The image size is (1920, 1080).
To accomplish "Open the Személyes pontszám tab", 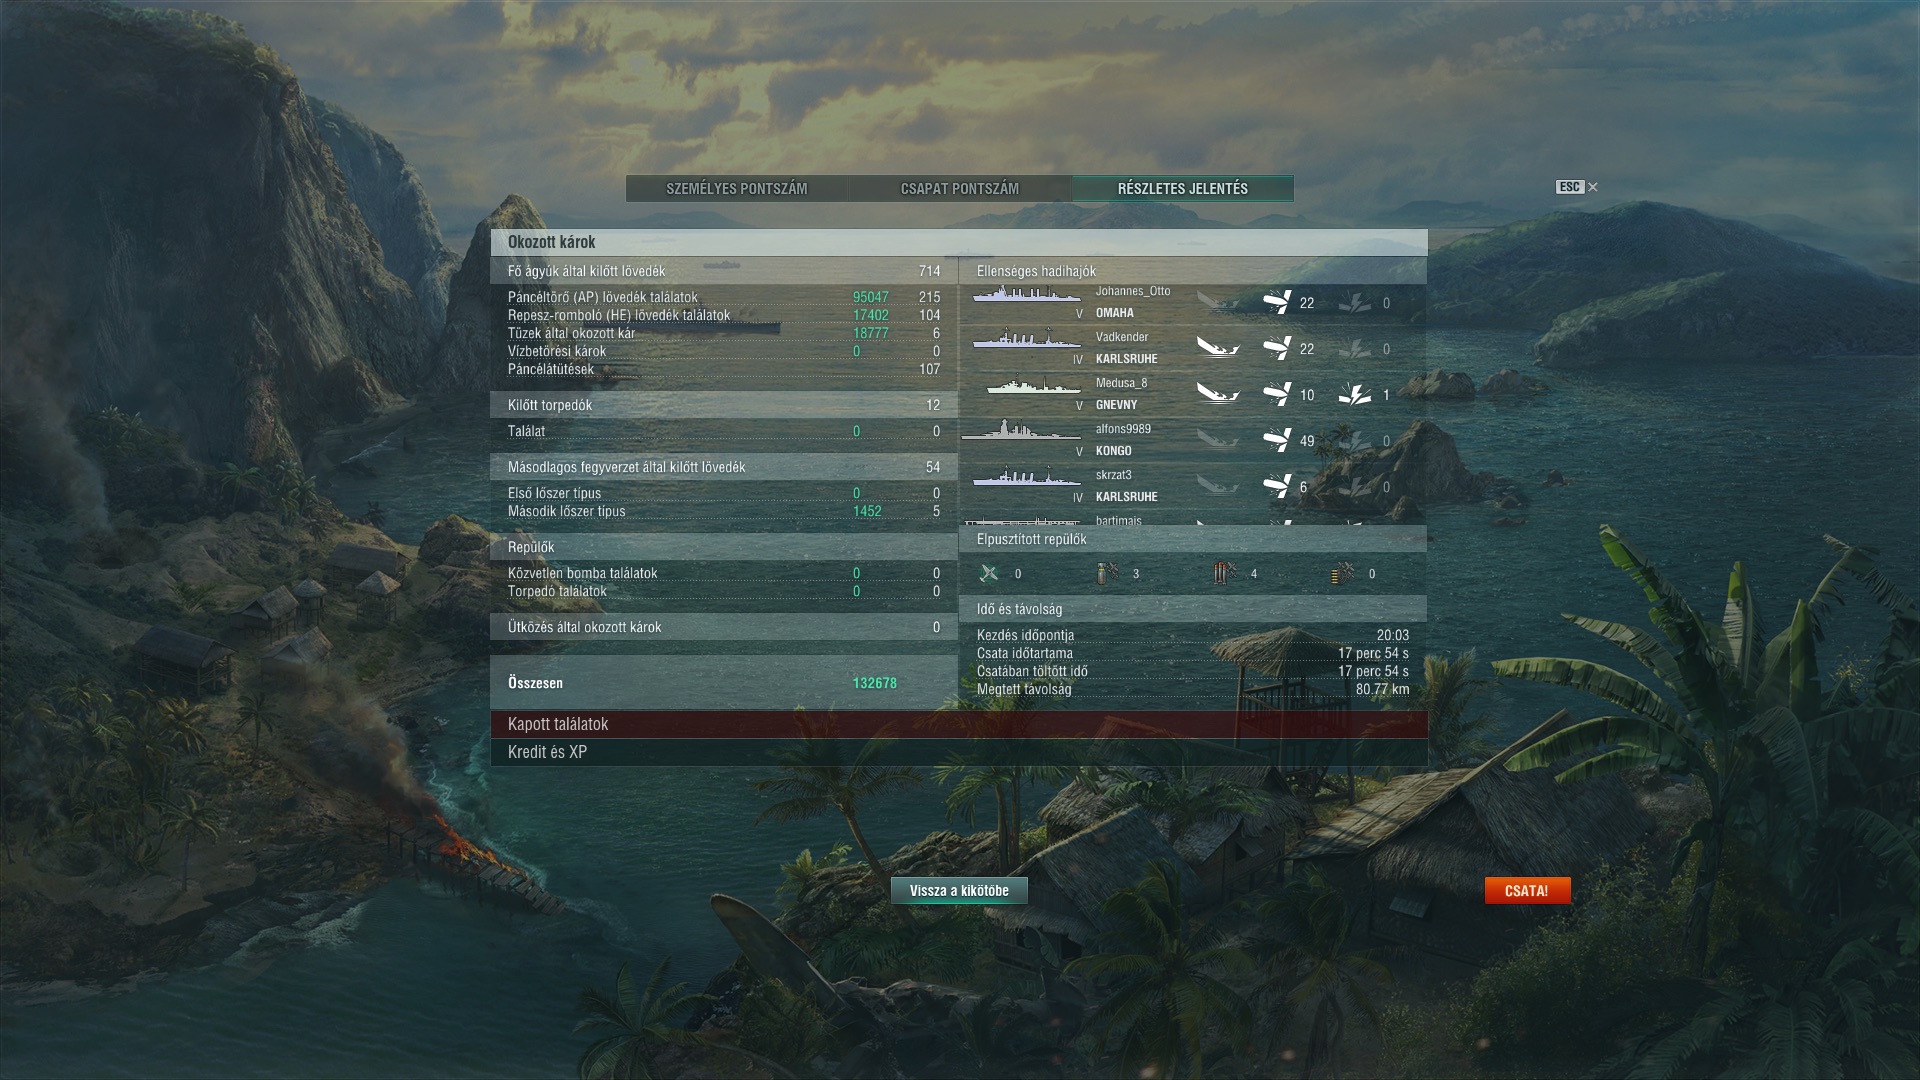I will pos(737,188).
